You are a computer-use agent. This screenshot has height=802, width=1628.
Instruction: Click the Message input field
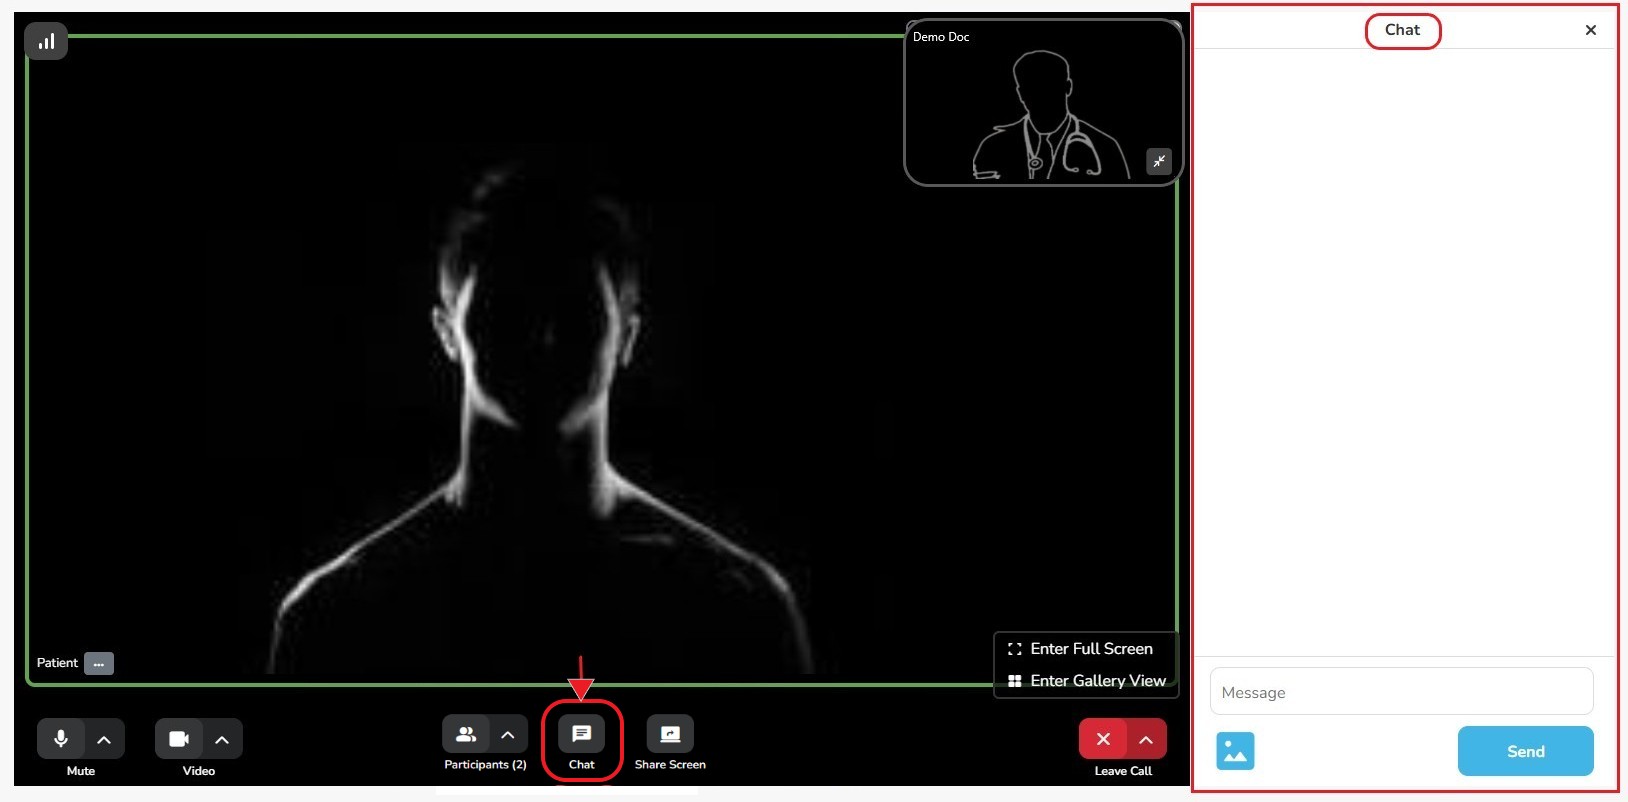pos(1401,692)
